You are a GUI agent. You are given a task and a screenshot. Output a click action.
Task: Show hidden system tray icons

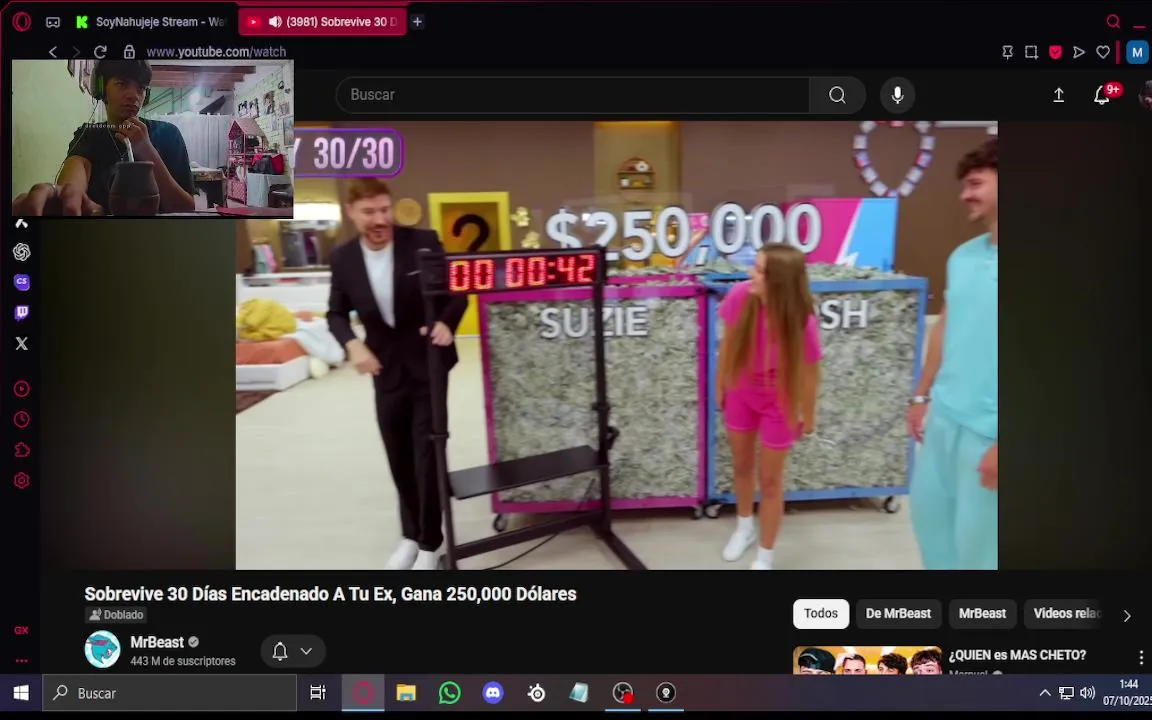point(1044,693)
